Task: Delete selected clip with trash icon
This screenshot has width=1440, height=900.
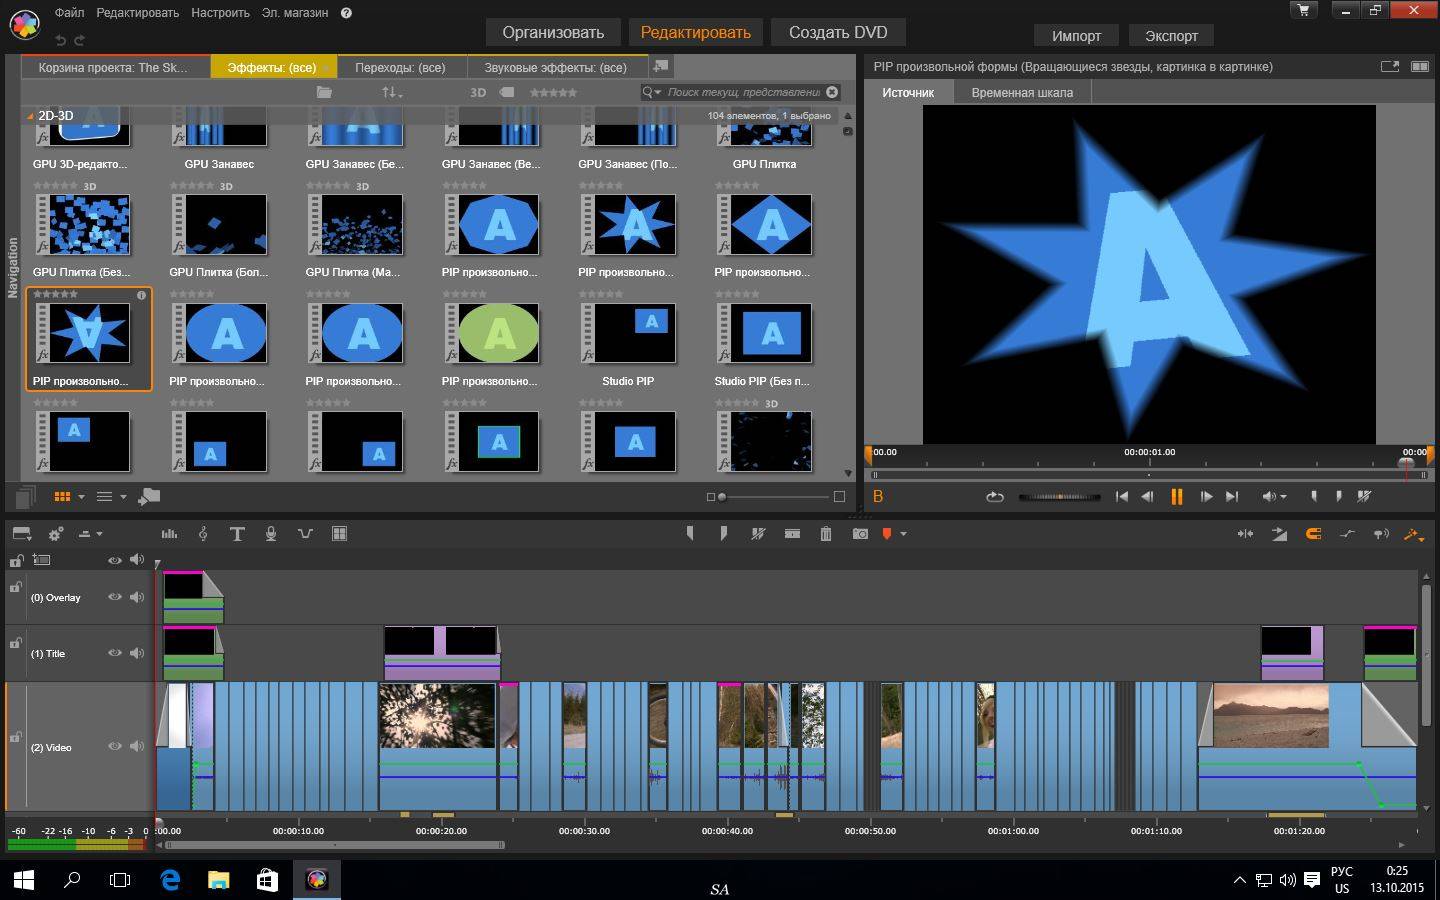Action: (825, 534)
